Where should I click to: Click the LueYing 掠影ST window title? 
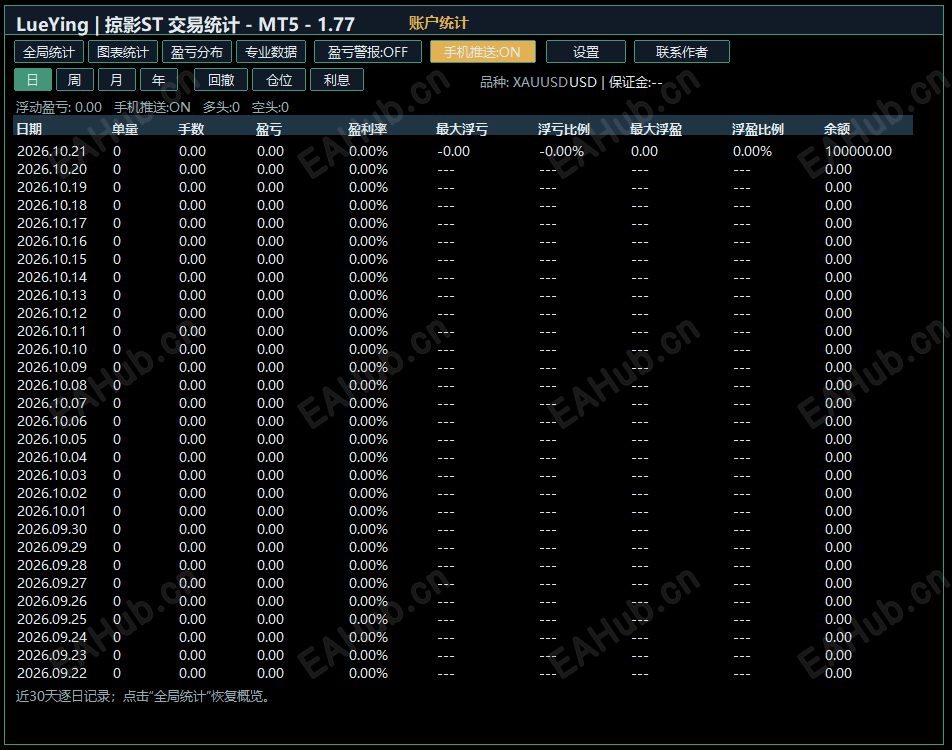pyautogui.click(x=185, y=25)
